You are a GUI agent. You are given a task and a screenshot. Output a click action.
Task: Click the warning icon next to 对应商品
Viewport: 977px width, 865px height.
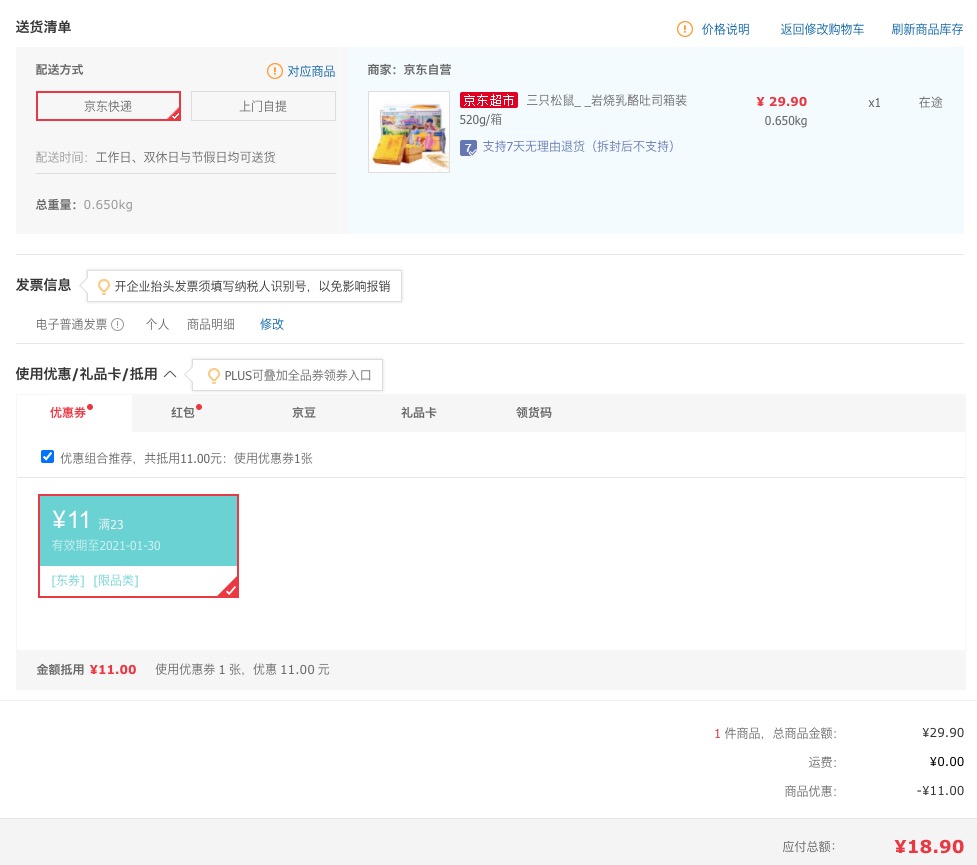(274, 71)
